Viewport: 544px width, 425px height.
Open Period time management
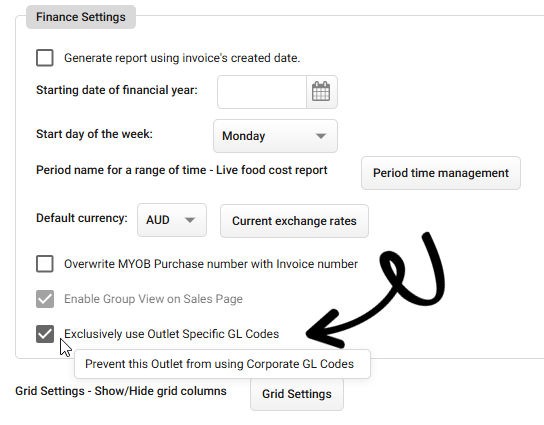(x=441, y=173)
